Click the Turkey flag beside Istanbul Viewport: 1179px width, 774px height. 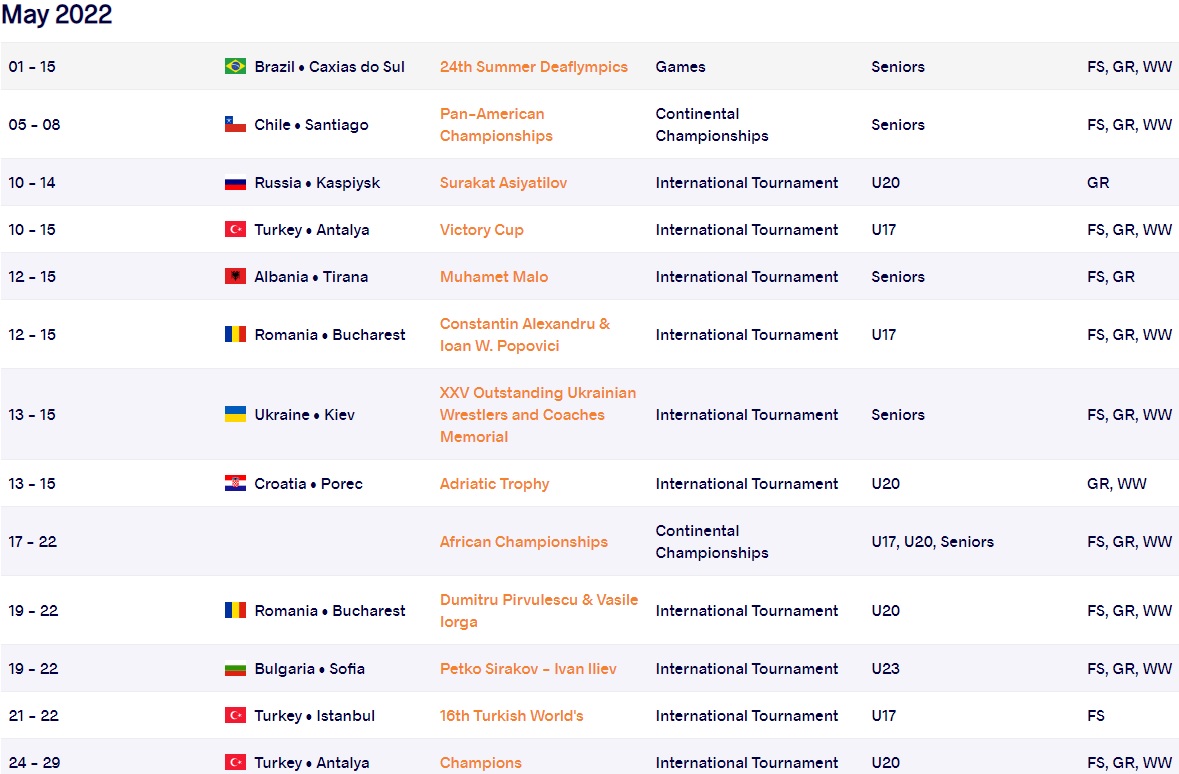[x=235, y=716]
